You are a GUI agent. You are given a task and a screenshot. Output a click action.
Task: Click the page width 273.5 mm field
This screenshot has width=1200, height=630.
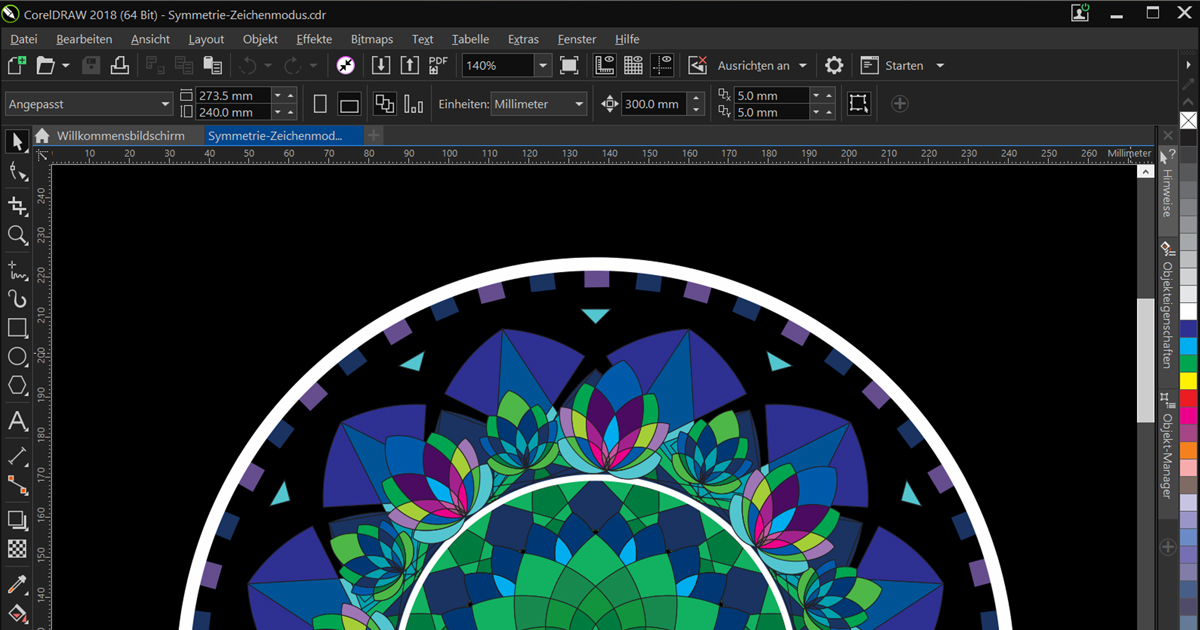click(x=233, y=95)
